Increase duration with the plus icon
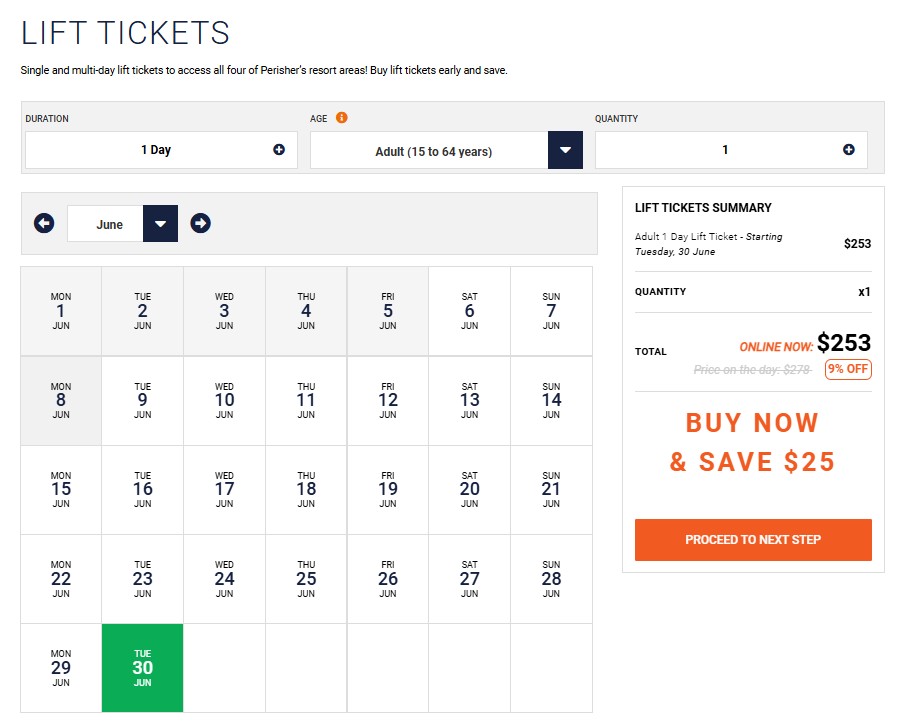Viewport: 920px width, 723px height. (279, 150)
